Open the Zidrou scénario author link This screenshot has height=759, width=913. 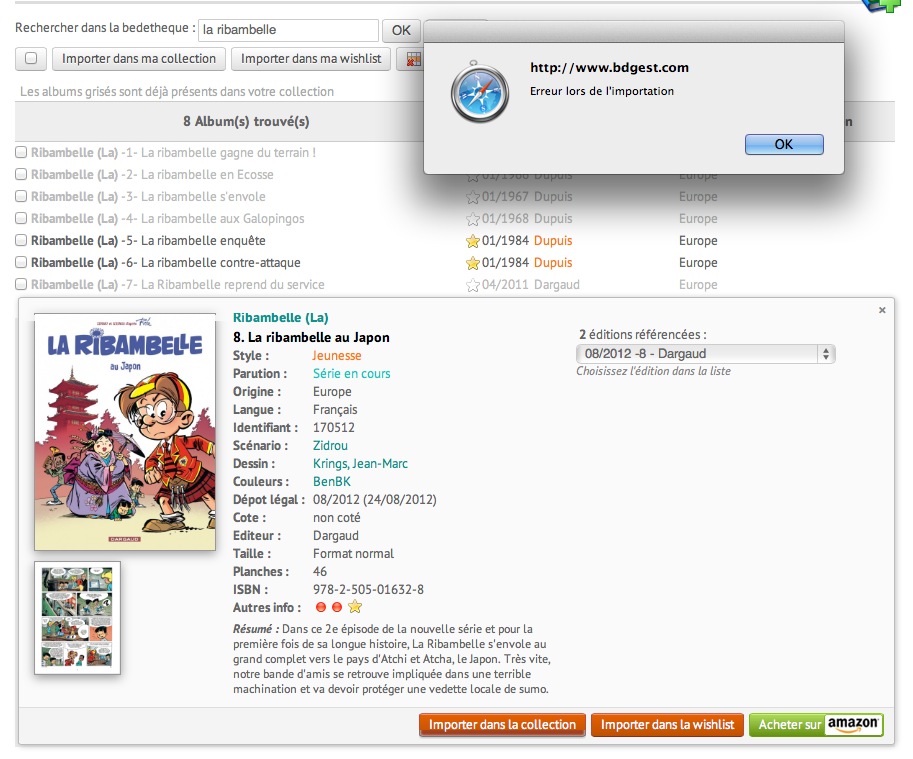pyautogui.click(x=329, y=445)
